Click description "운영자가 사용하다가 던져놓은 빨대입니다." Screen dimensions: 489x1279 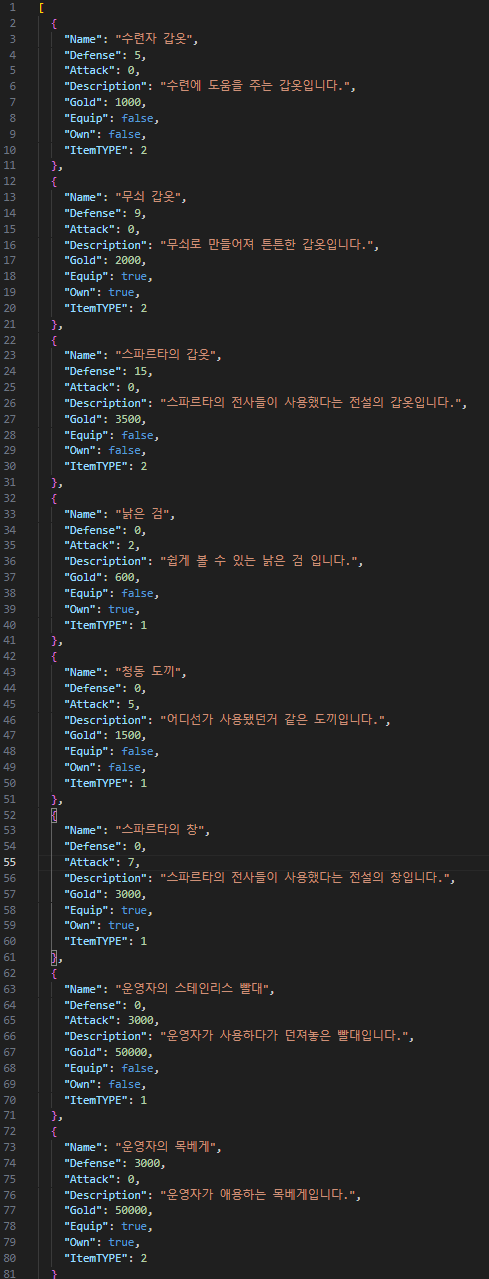(x=283, y=1035)
